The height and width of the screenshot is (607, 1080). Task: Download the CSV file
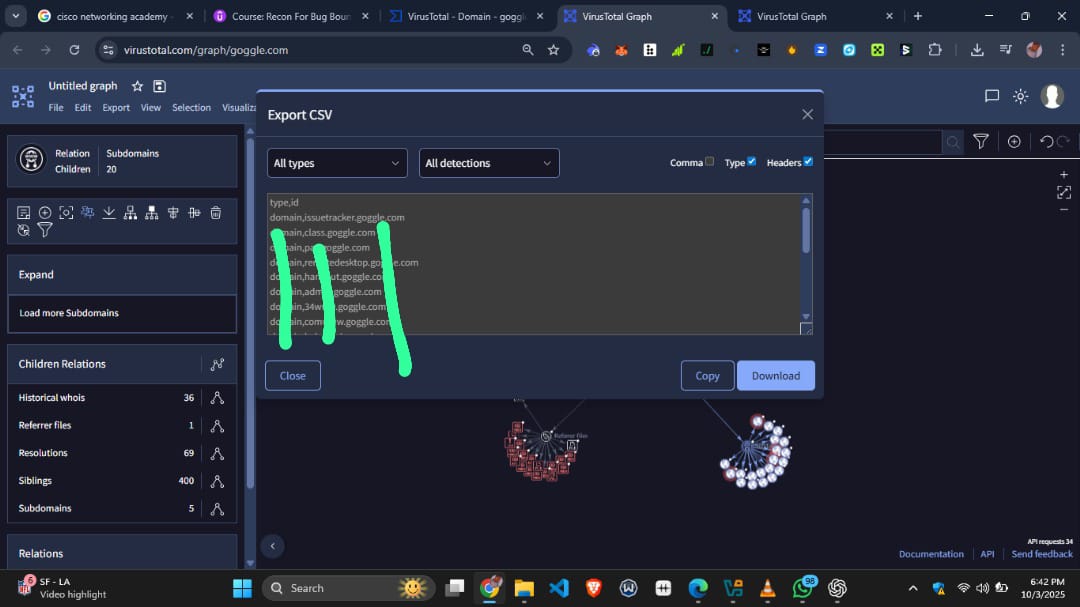pos(776,375)
